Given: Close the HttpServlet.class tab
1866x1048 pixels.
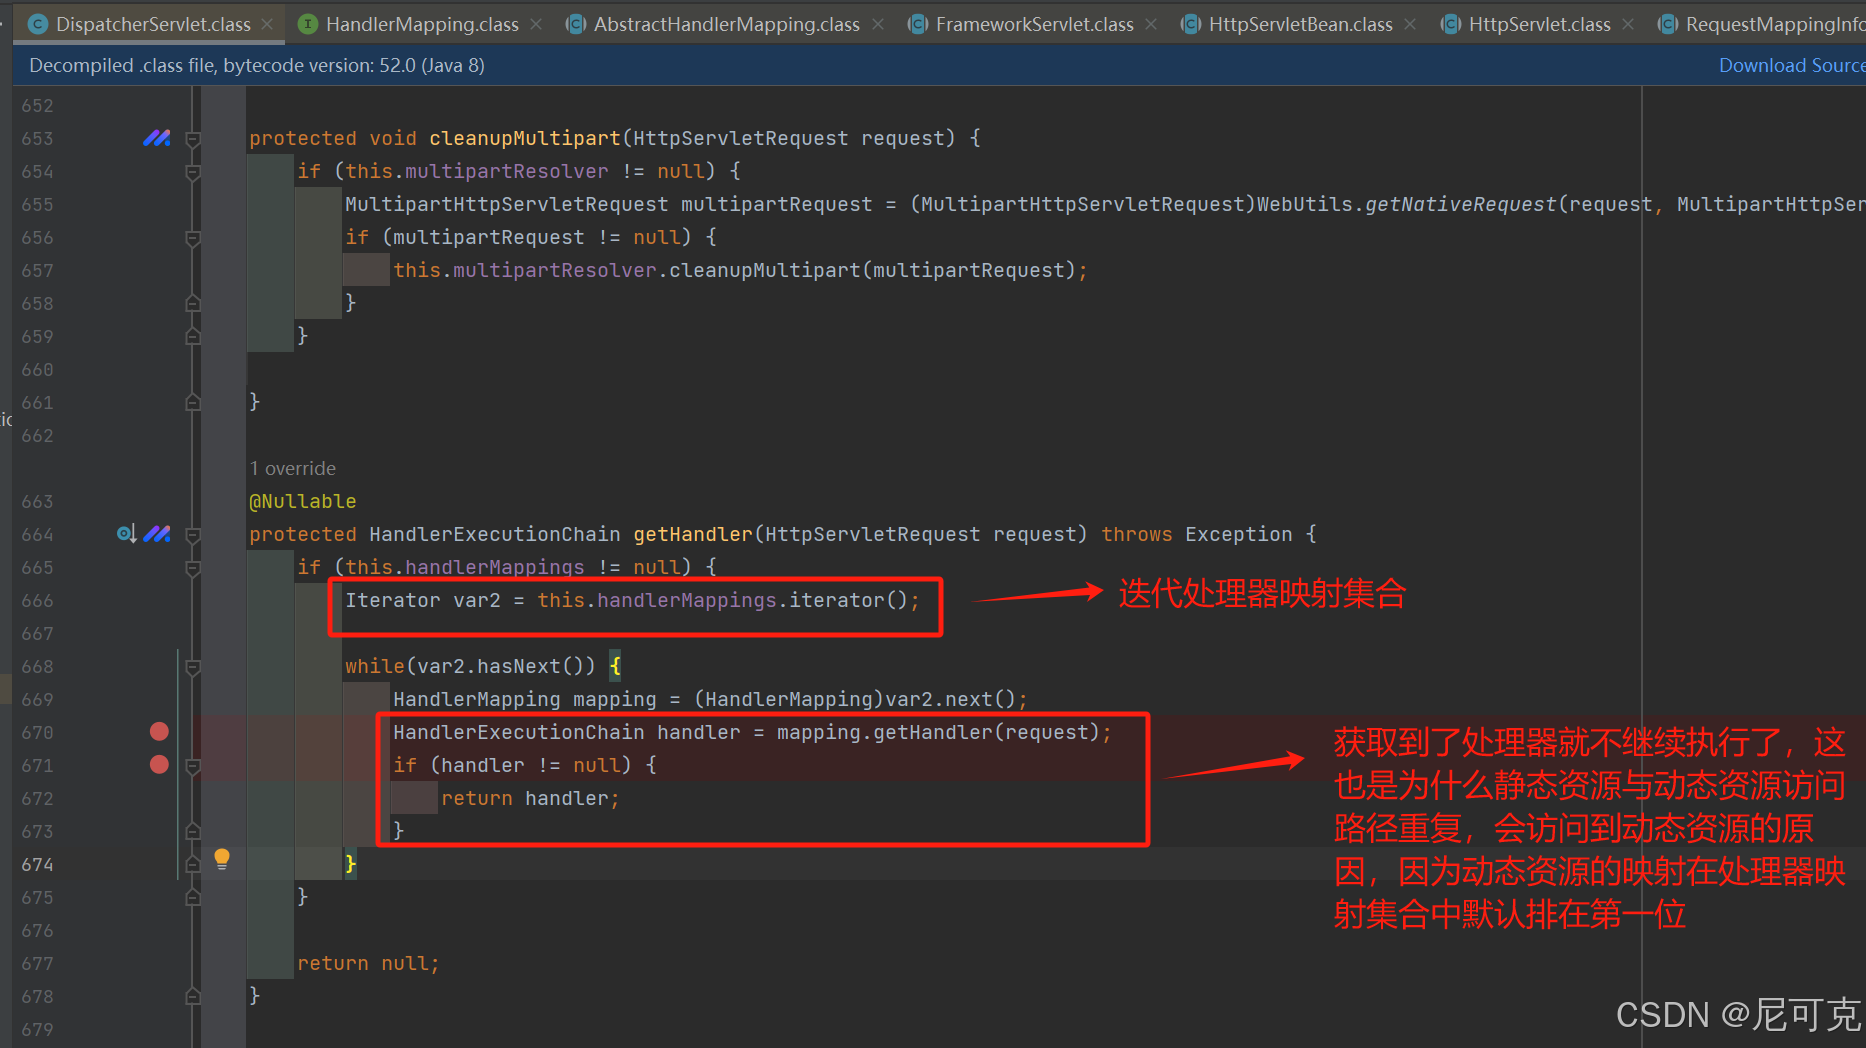Looking at the screenshot, I should (x=1628, y=24).
